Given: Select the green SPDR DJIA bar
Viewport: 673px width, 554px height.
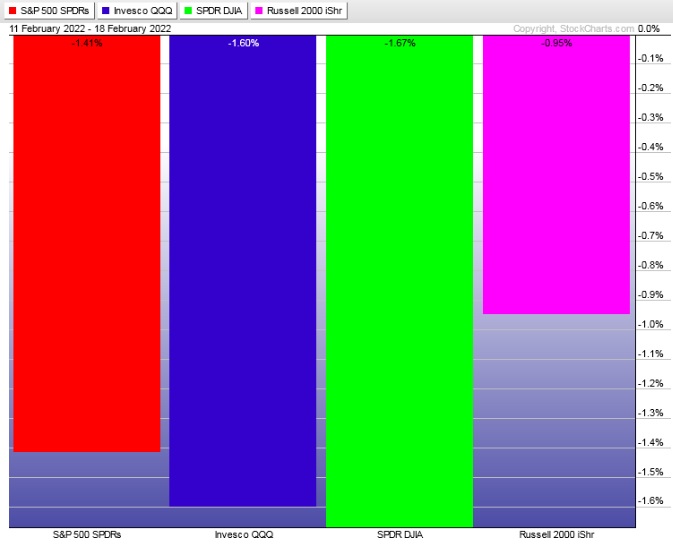Looking at the screenshot, I should point(399,282).
